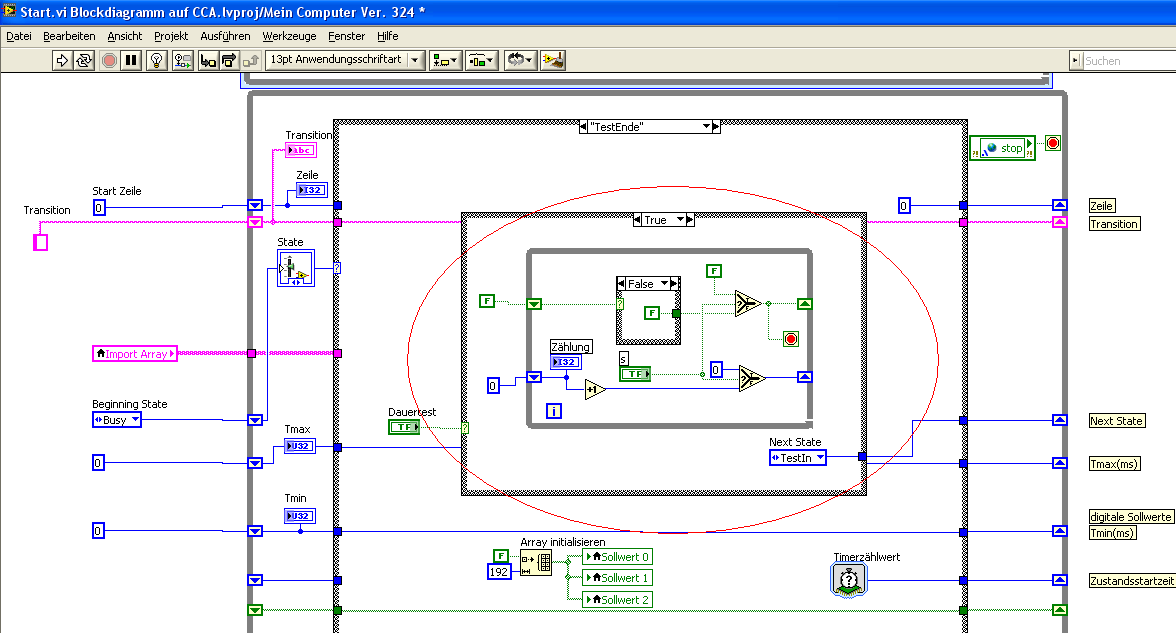Screen dimensions: 1176x633
Task: Select the Timerzählwert stopwatch VI icon
Action: point(847,580)
